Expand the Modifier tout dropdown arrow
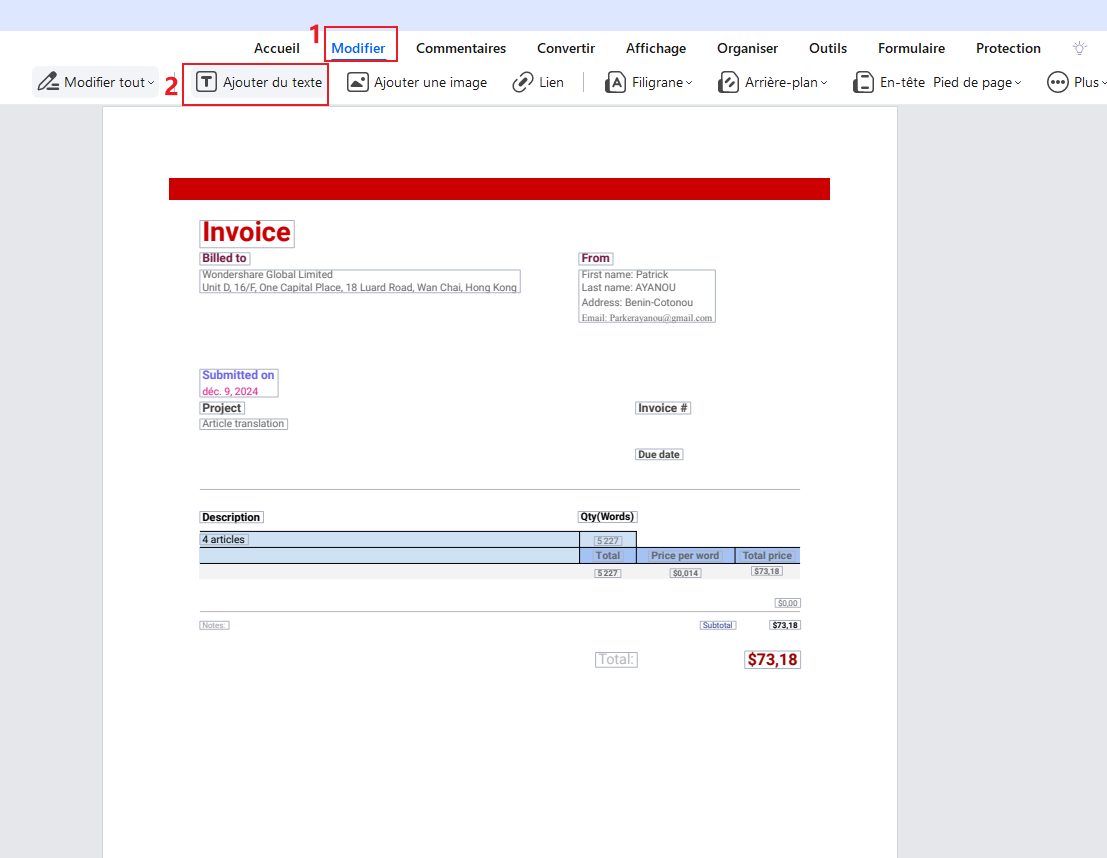 tap(151, 83)
